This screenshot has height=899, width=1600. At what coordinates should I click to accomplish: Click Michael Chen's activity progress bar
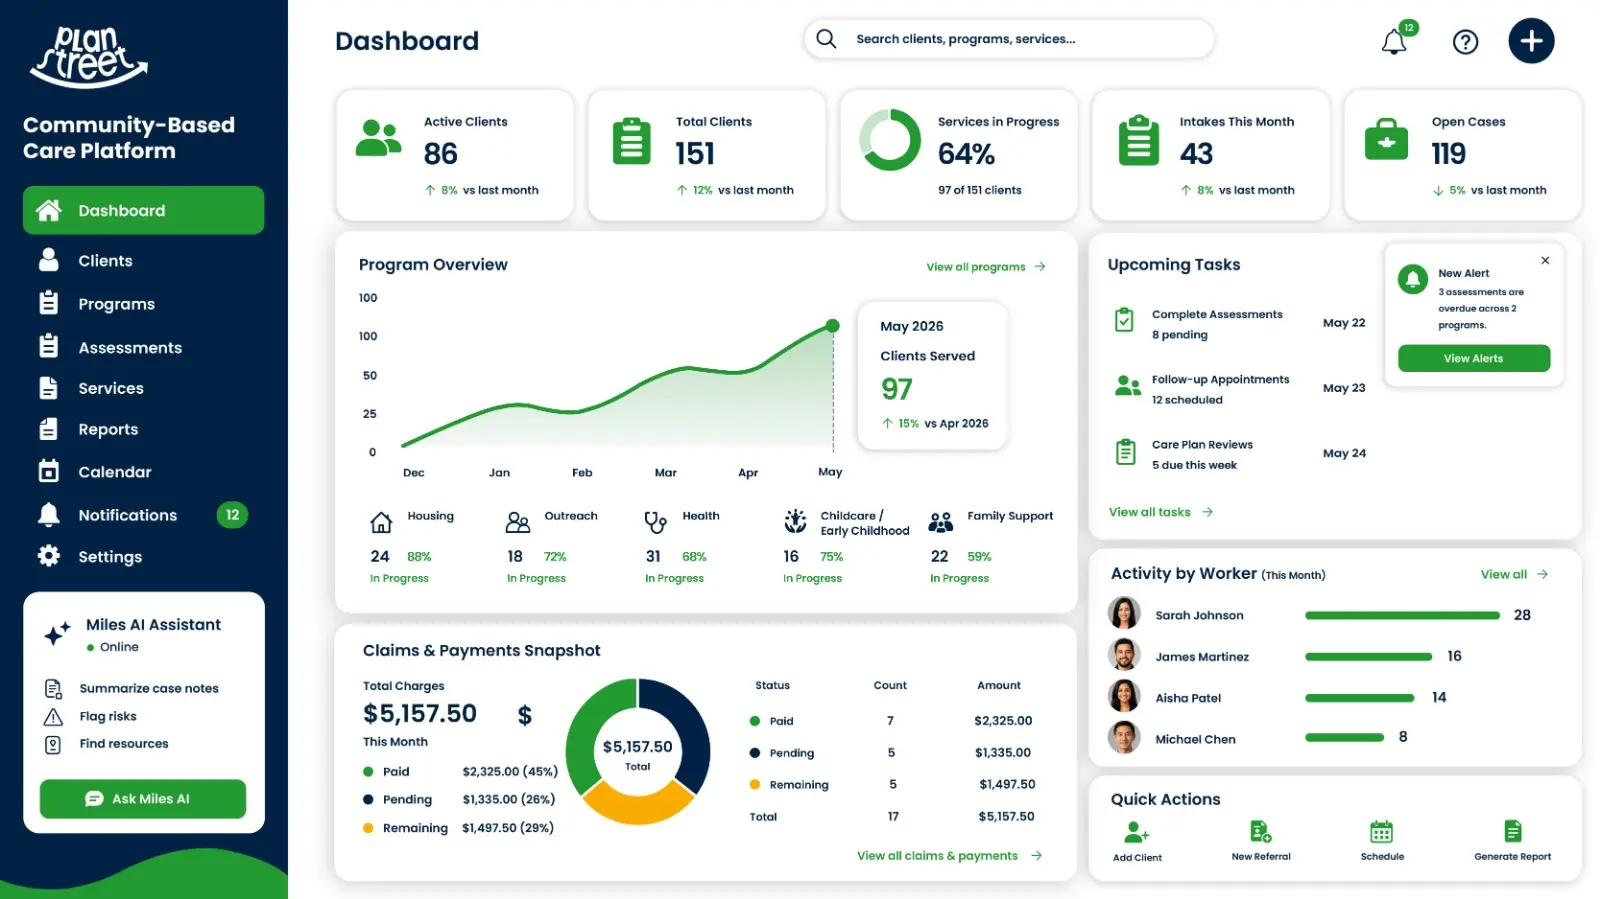1345,737
